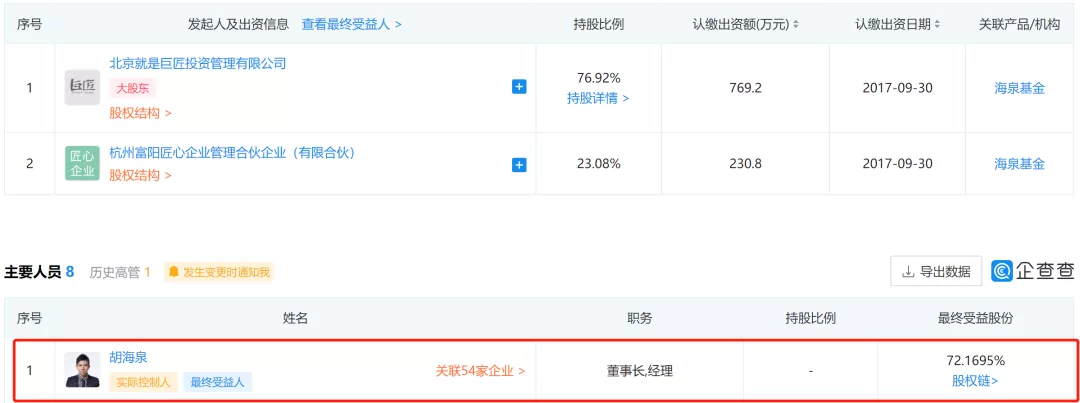Viewport: 1080px width, 403px height.
Task: Click the green 匠心企业 logo icon
Action: (82, 164)
